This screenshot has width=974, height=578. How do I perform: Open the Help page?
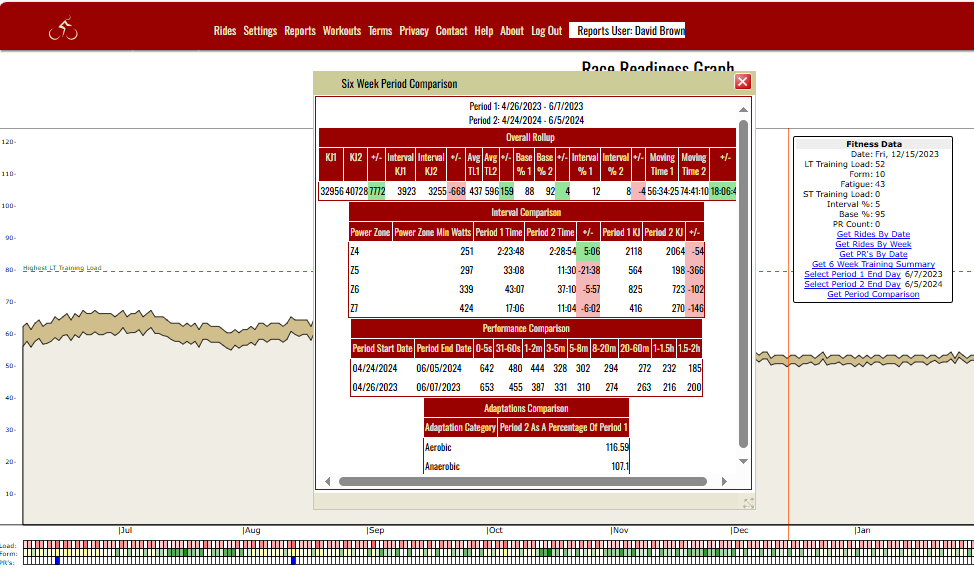coord(484,31)
